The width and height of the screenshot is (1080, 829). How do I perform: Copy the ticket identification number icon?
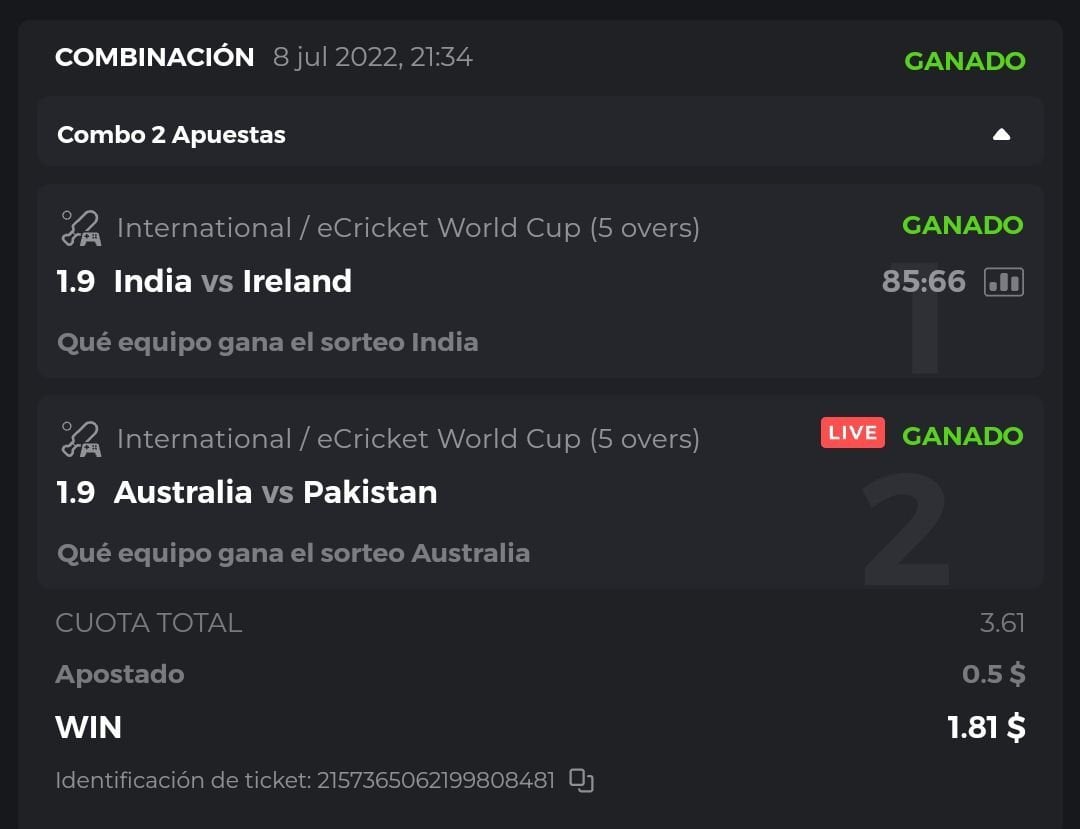pos(581,780)
